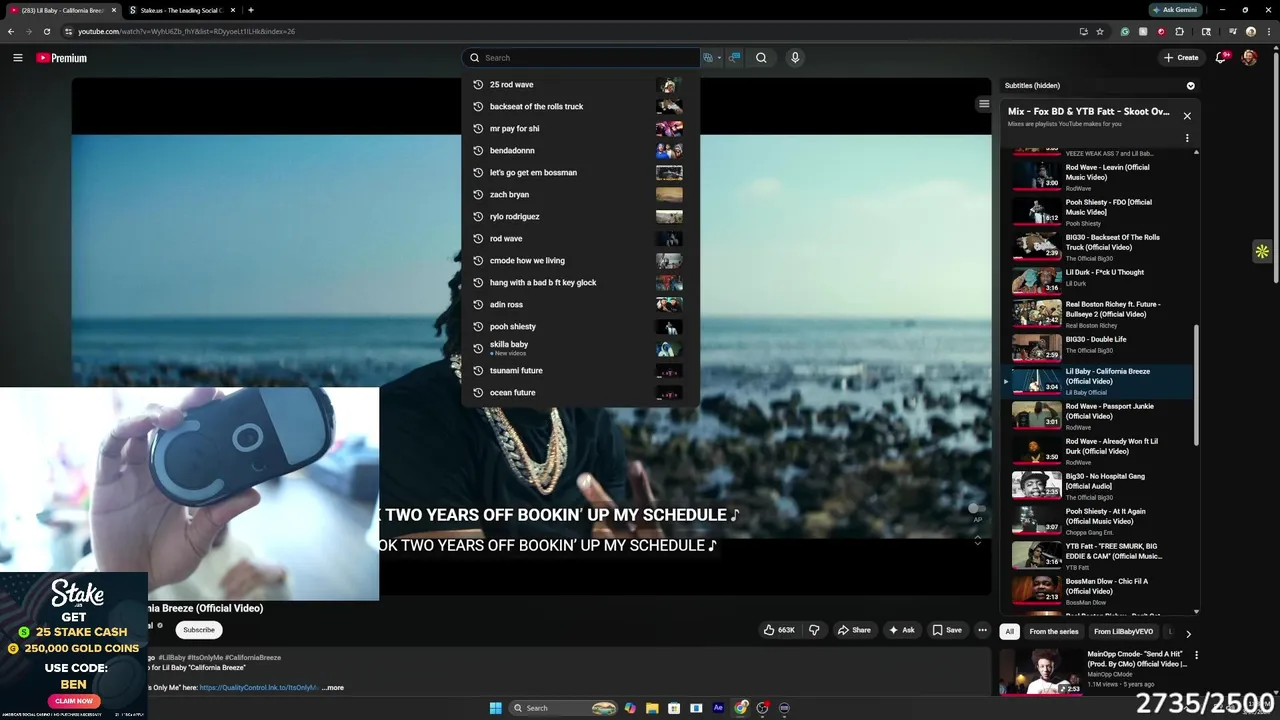Viewport: 1280px width, 720px height.
Task: Click the Create button
Action: [x=1181, y=58]
